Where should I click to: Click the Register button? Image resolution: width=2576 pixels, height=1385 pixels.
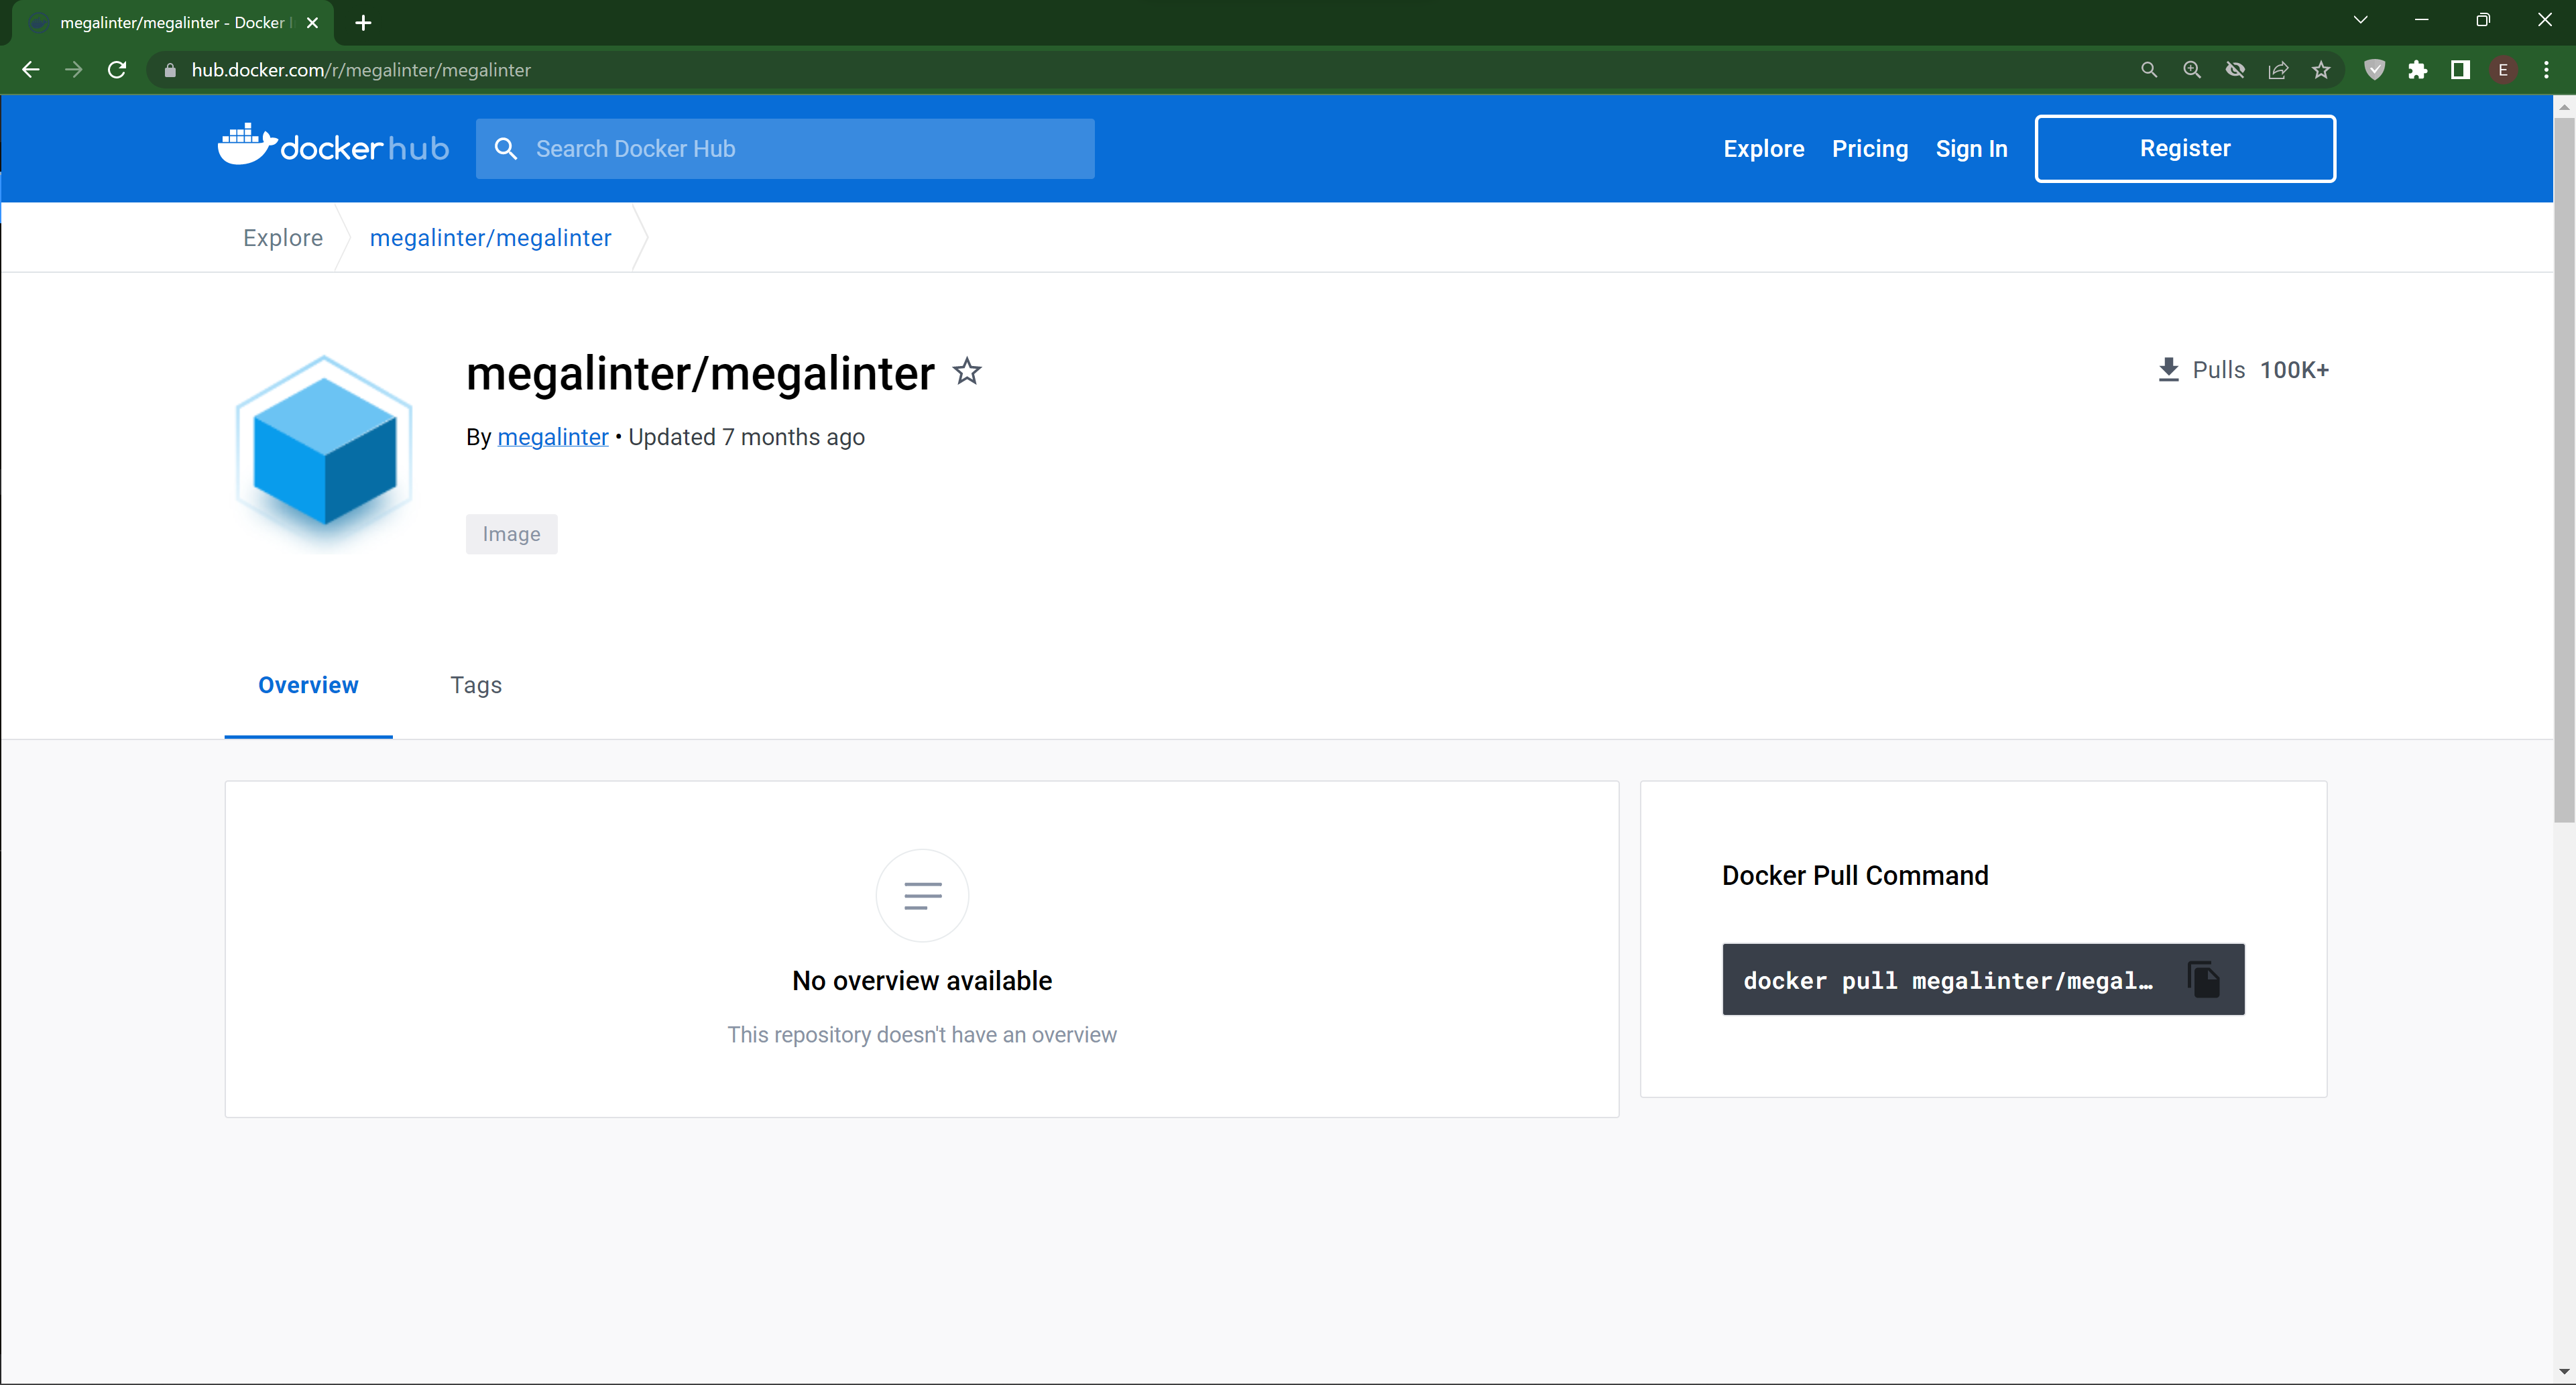[x=2184, y=148]
